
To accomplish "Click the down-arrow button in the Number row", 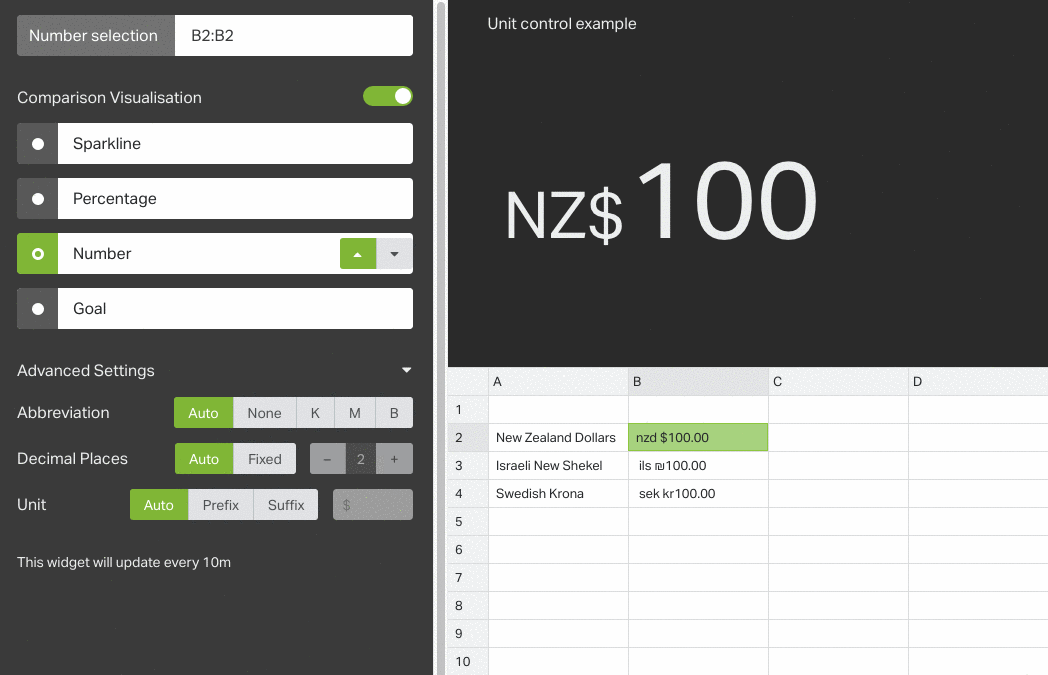I will [x=394, y=254].
